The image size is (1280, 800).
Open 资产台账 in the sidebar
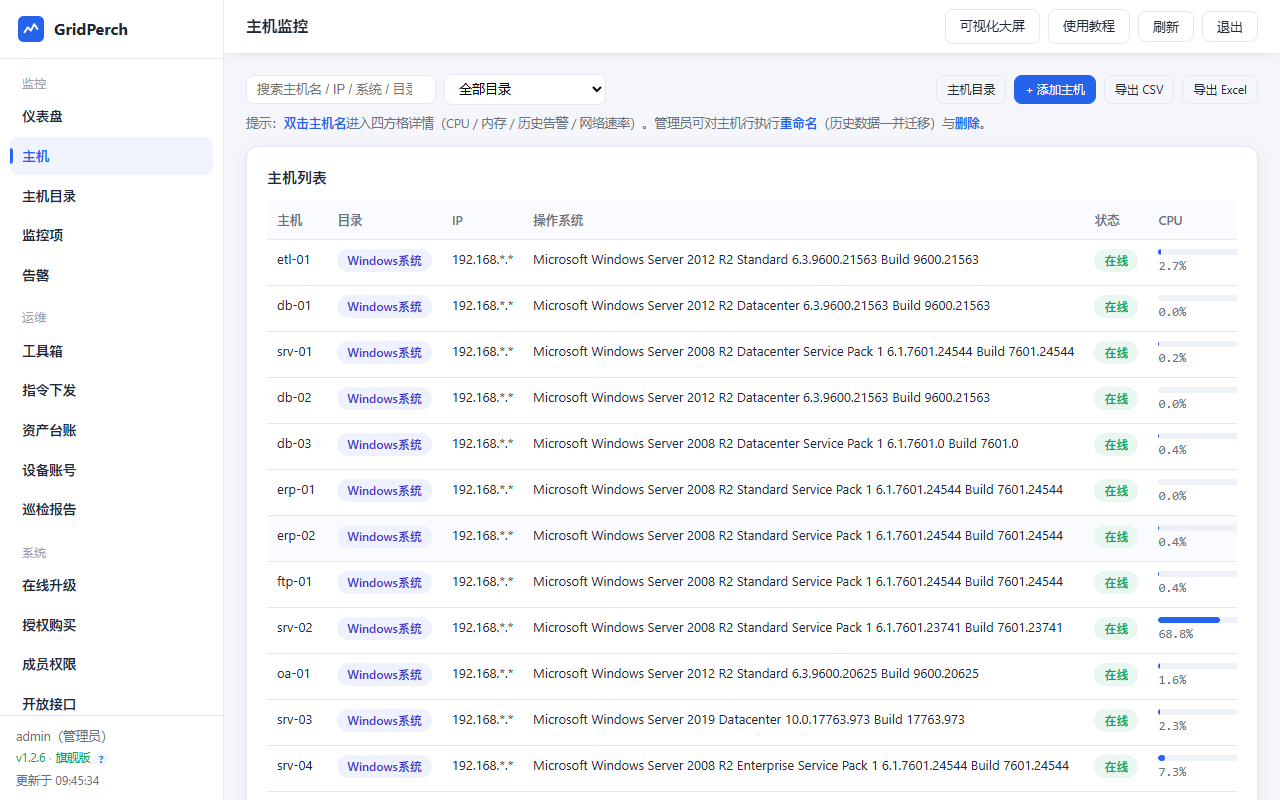click(111, 430)
